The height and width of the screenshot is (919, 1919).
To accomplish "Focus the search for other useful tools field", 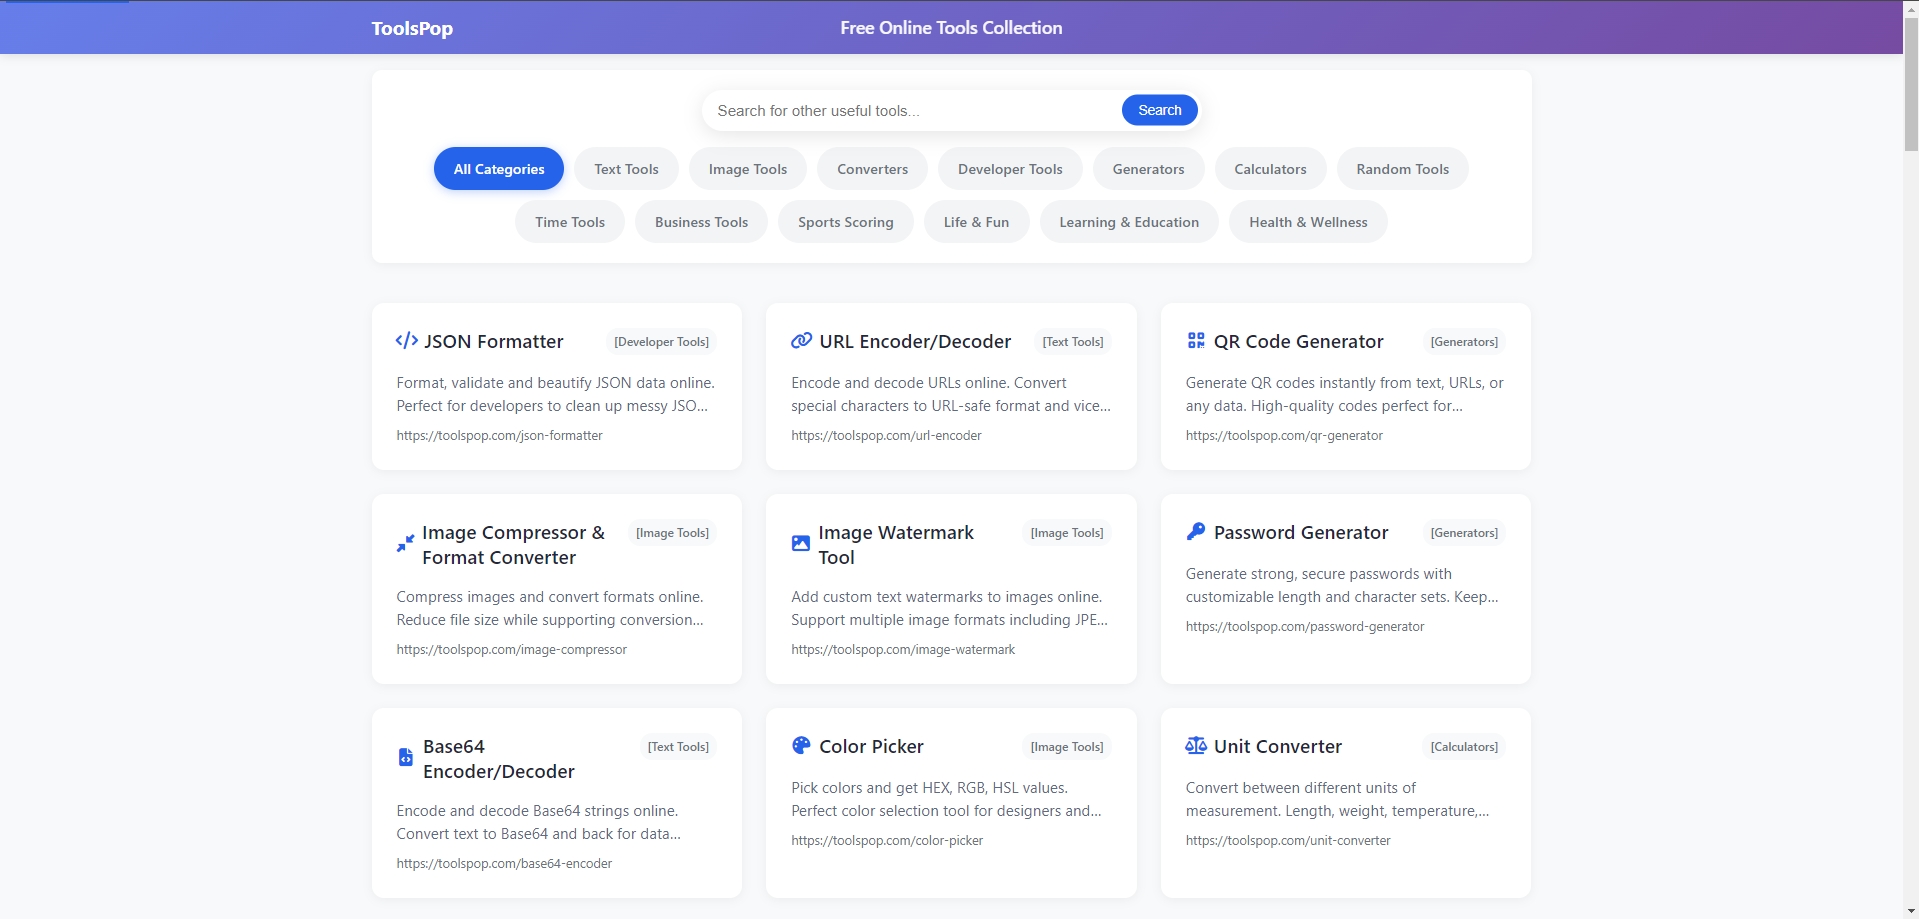I will (910, 111).
